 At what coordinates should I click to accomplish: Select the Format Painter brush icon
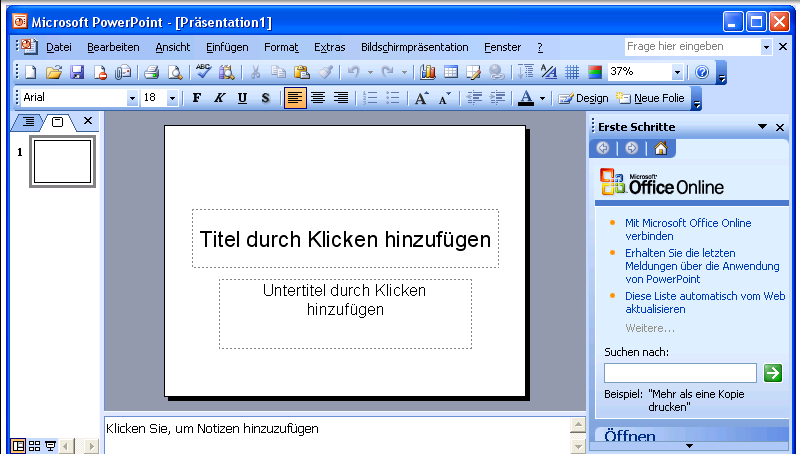tap(325, 72)
